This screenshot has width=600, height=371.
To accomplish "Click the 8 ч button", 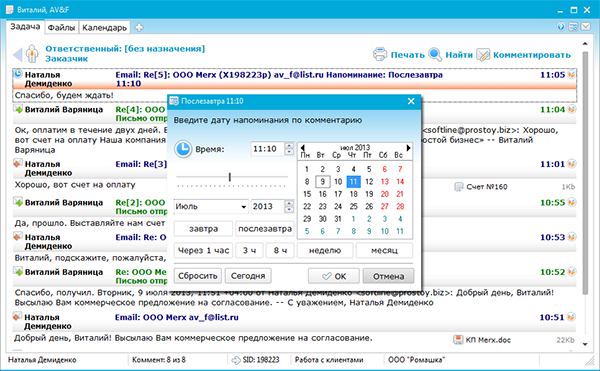I will click(x=280, y=251).
